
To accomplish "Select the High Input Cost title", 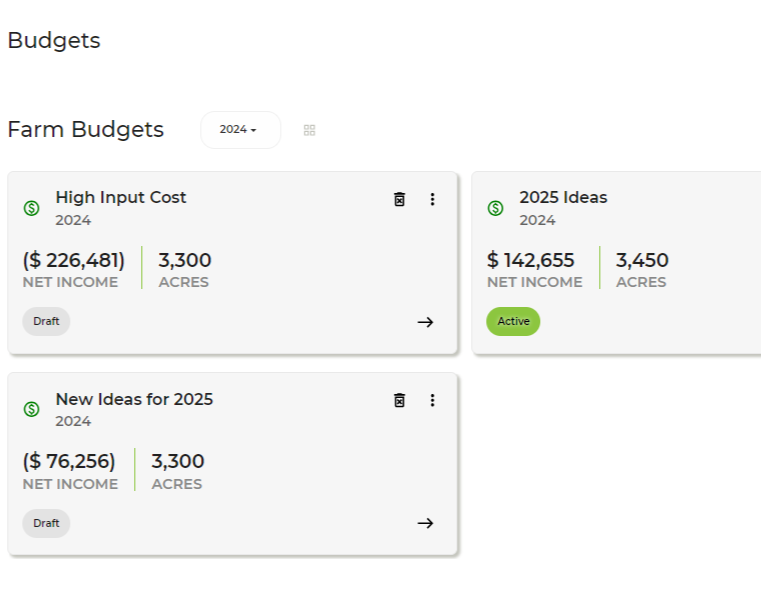I will coord(121,198).
